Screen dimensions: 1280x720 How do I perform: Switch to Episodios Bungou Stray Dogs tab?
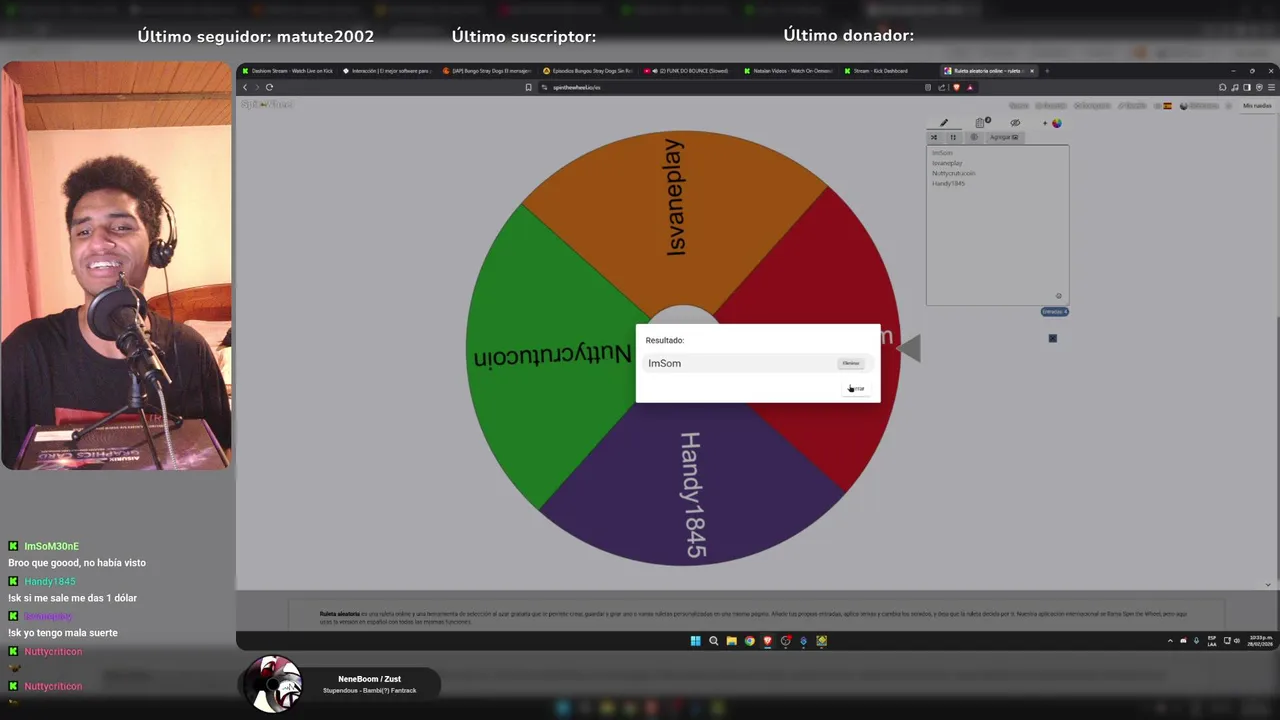click(x=588, y=71)
